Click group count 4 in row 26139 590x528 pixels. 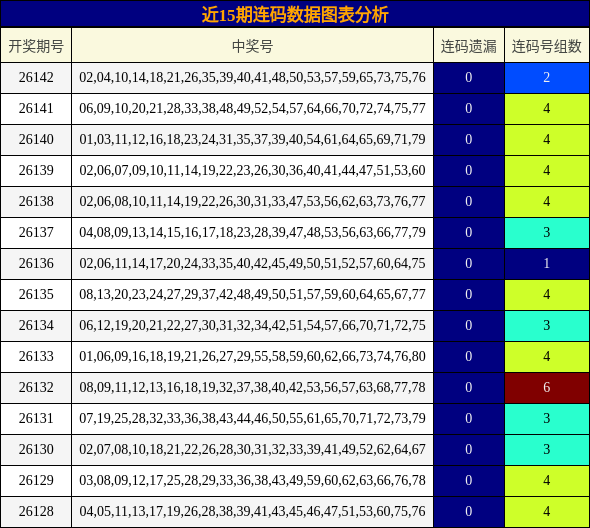tap(547, 170)
